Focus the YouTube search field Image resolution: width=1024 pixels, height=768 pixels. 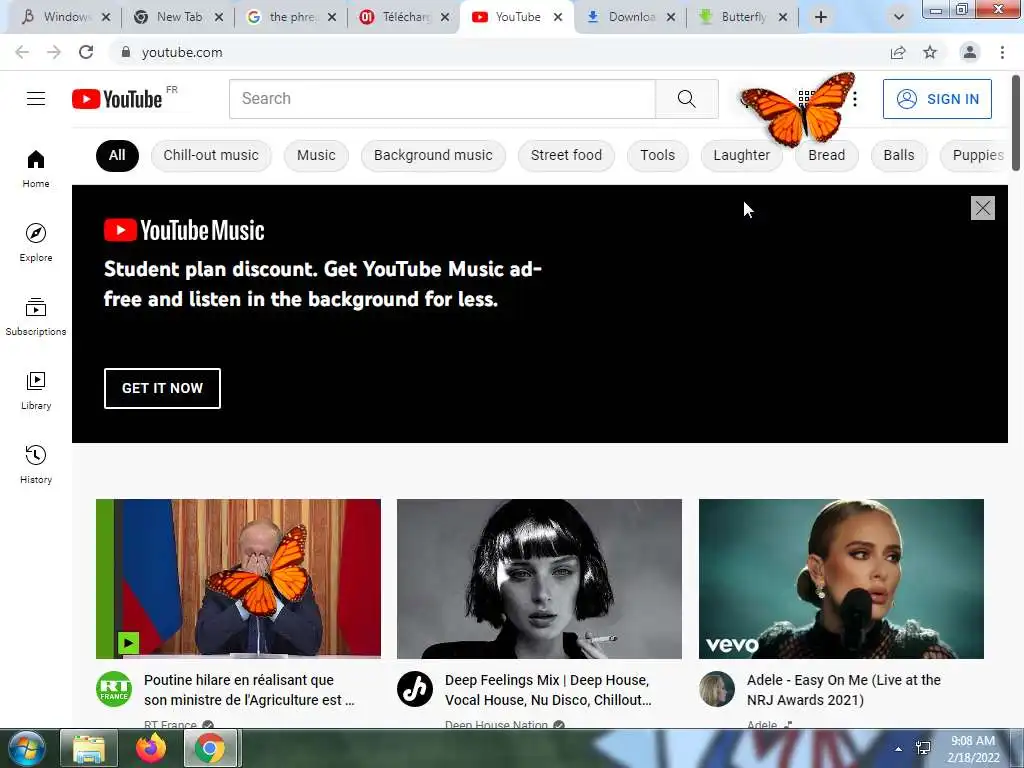pos(442,99)
